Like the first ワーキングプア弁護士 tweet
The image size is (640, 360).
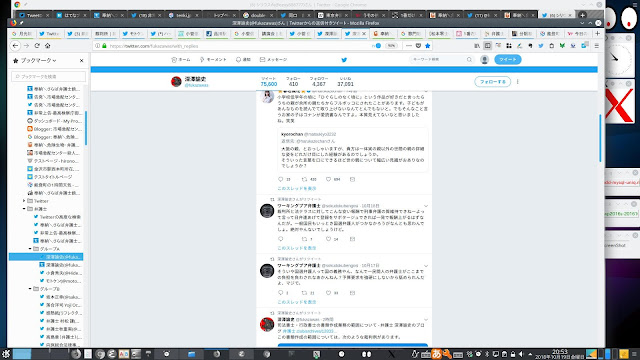[328, 239]
